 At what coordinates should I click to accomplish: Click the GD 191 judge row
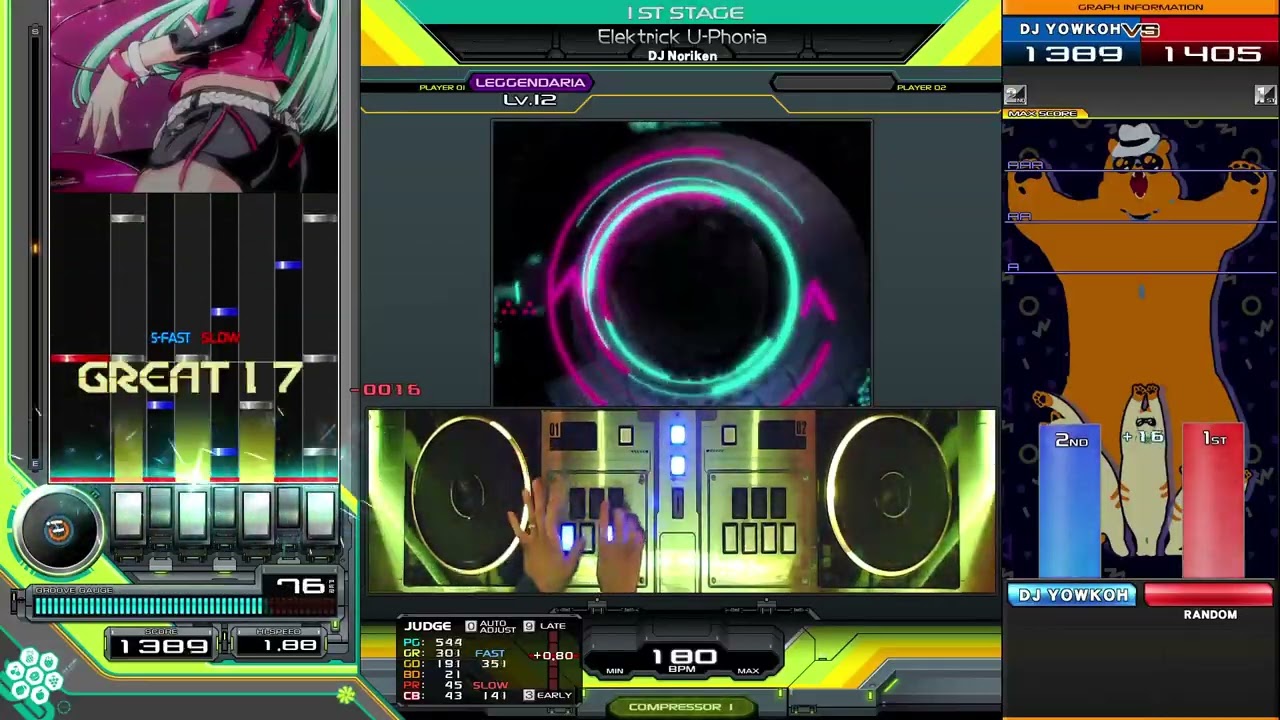tap(433, 664)
